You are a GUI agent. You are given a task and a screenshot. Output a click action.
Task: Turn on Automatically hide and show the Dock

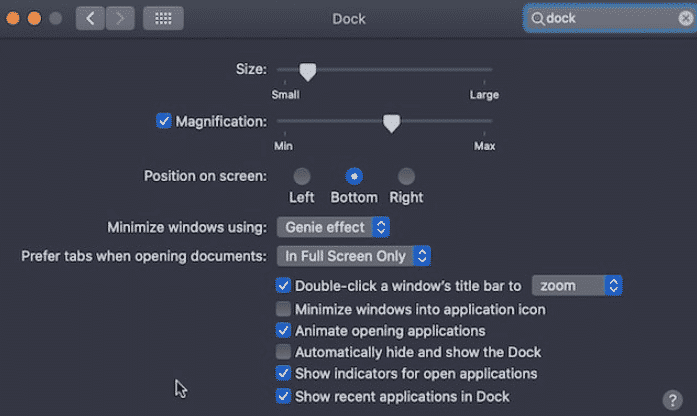point(283,352)
